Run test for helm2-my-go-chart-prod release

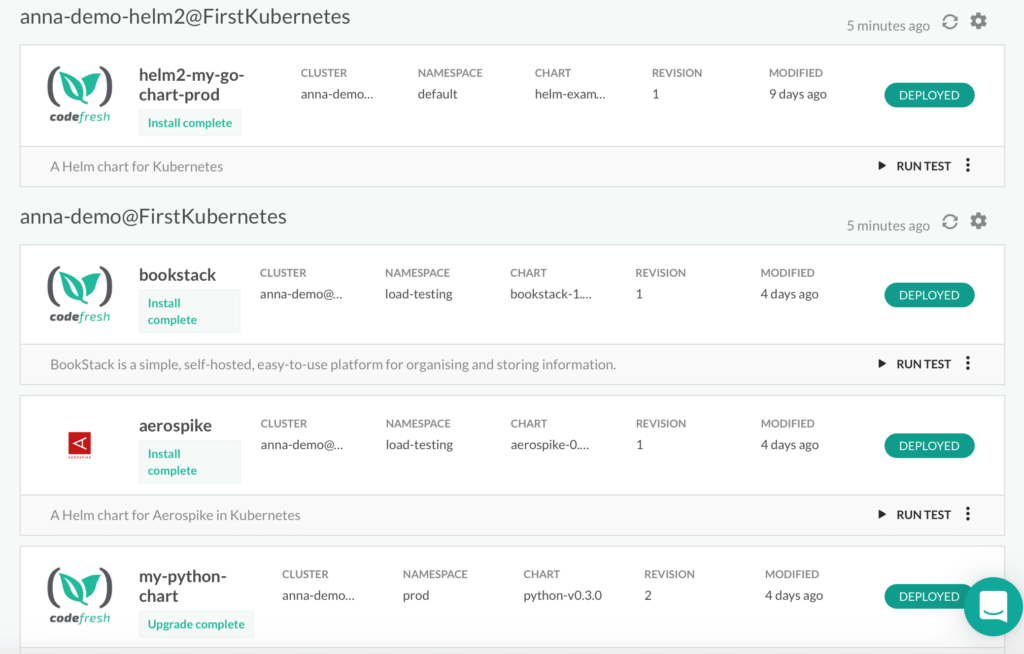point(915,166)
